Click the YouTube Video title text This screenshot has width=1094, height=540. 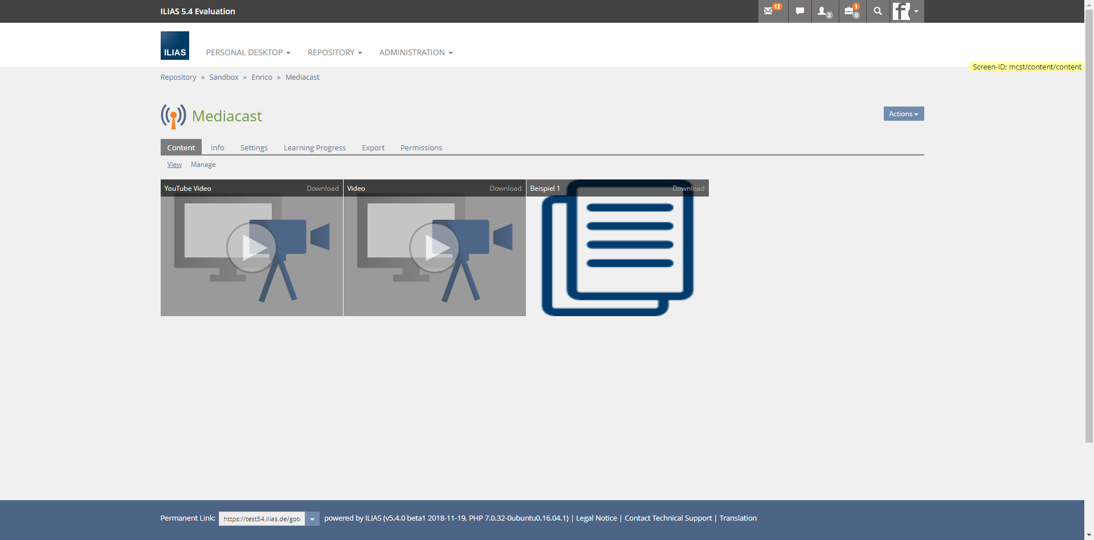point(188,188)
